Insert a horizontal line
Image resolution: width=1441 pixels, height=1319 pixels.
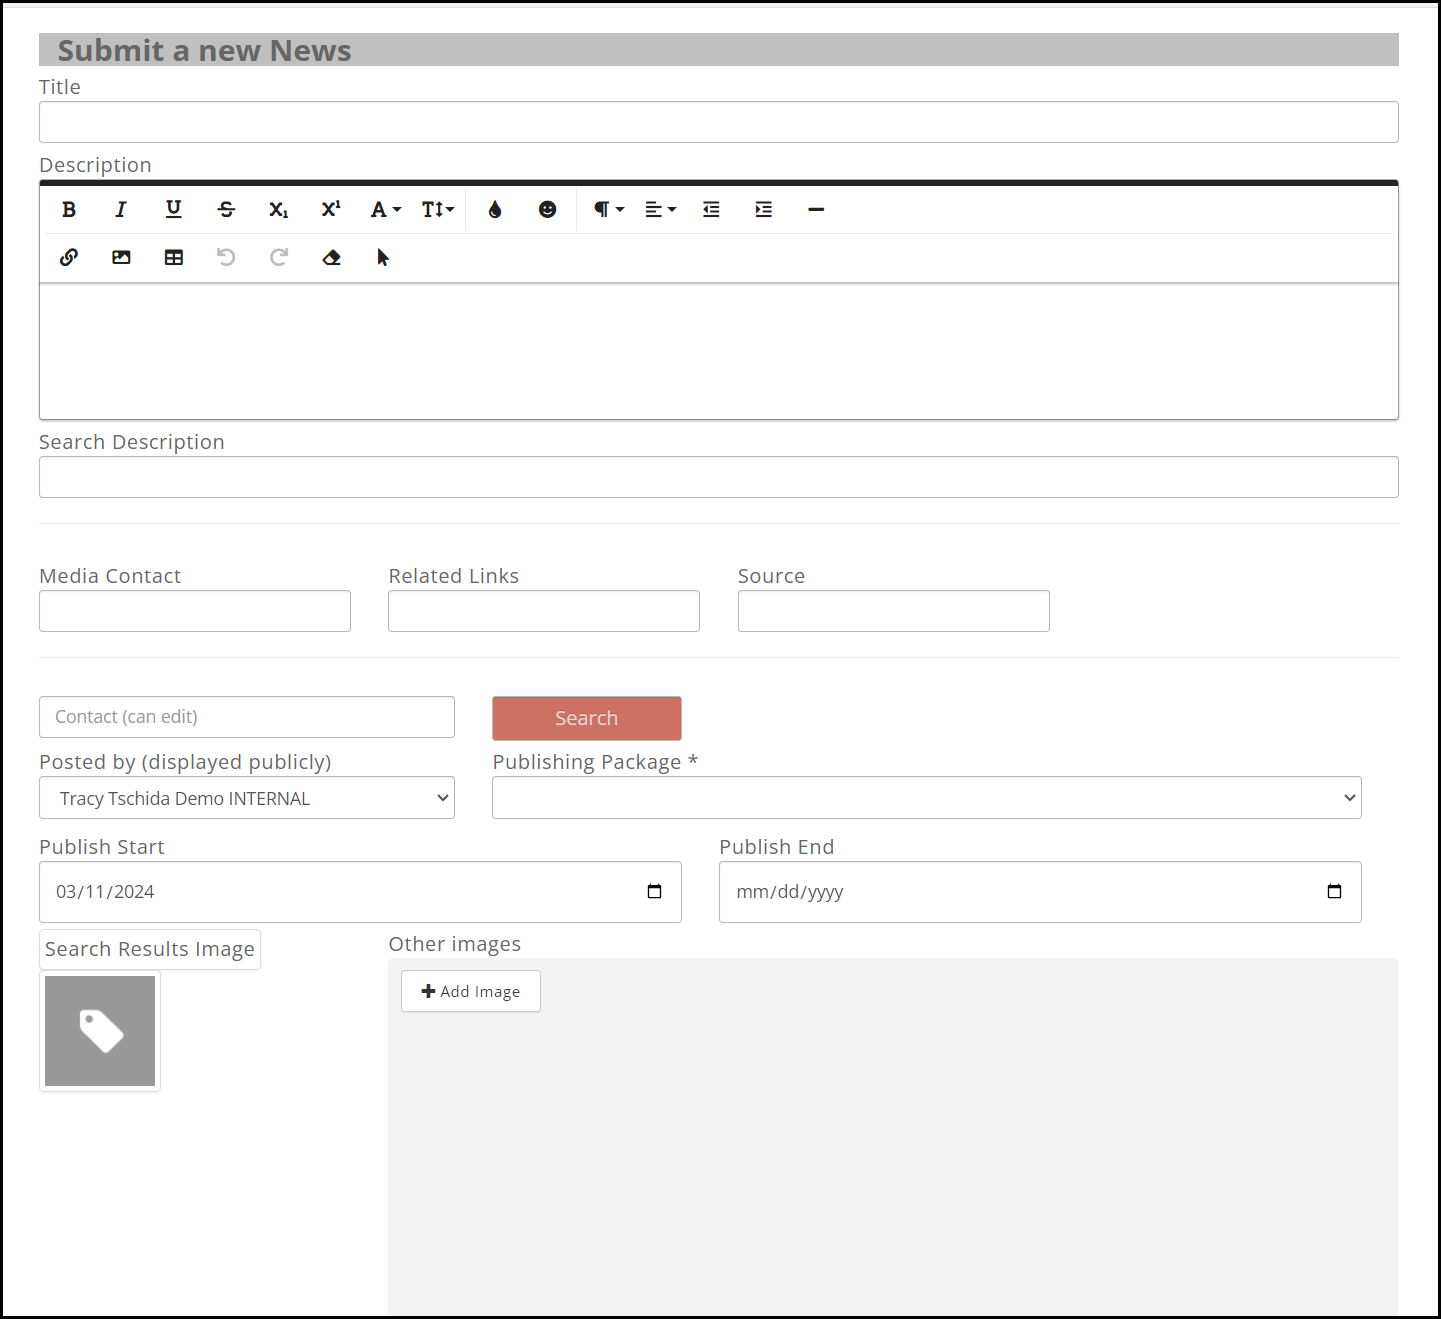click(x=816, y=209)
